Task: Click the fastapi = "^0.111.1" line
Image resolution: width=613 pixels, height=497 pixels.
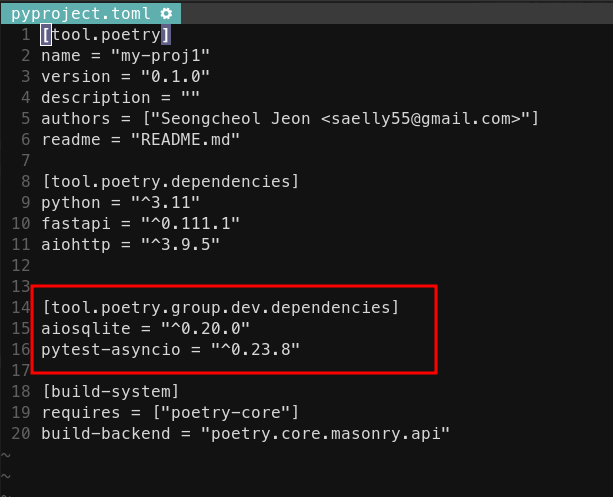Action: pyautogui.click(x=140, y=224)
